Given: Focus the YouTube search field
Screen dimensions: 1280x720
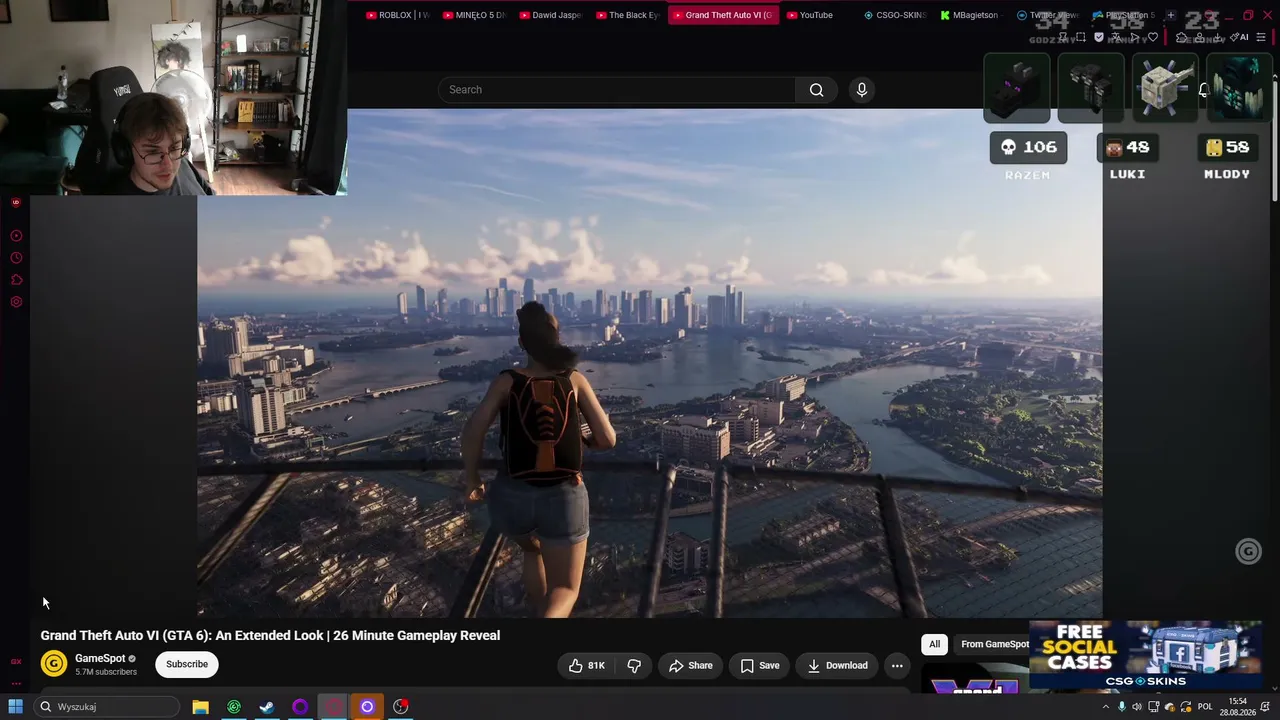Looking at the screenshot, I should pyautogui.click(x=617, y=90).
